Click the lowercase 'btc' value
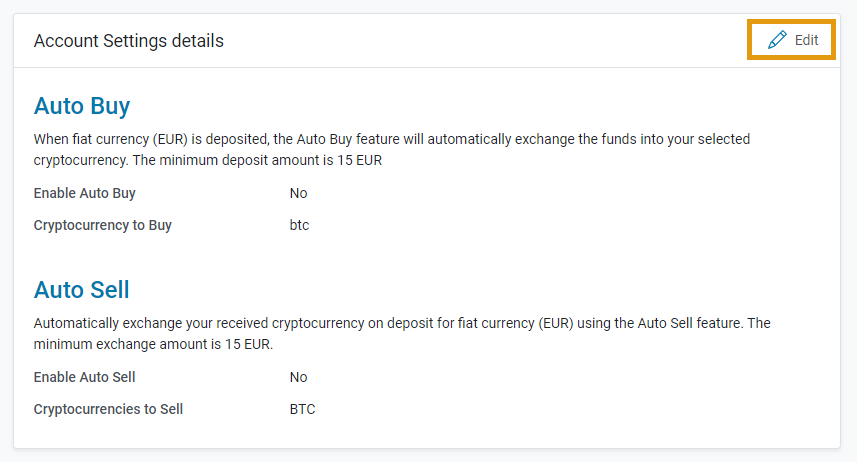The height and width of the screenshot is (462, 857). (x=300, y=225)
